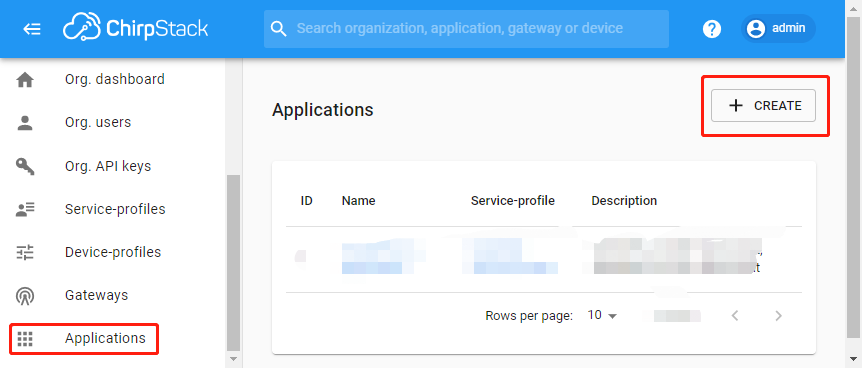The width and height of the screenshot is (862, 368).
Task: Click the Rows per page label
Action: click(x=529, y=316)
